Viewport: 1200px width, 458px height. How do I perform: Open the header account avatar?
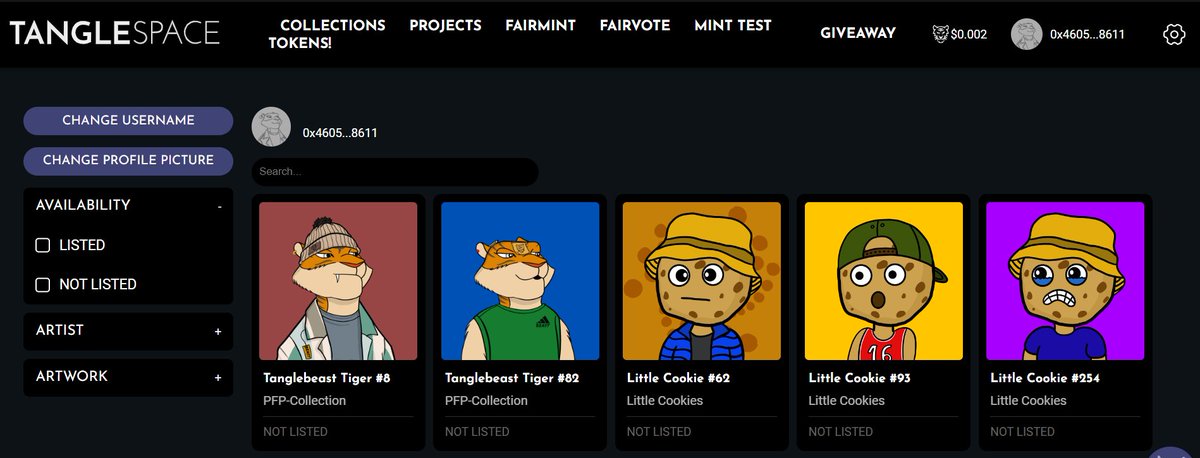1027,34
